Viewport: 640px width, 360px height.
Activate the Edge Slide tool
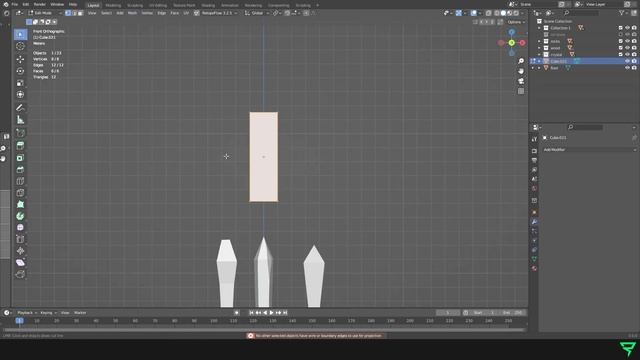tap(20, 239)
